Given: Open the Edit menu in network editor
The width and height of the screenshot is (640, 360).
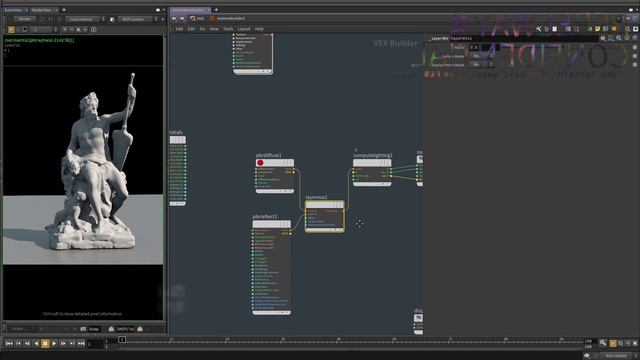Looking at the screenshot, I should click(191, 29).
